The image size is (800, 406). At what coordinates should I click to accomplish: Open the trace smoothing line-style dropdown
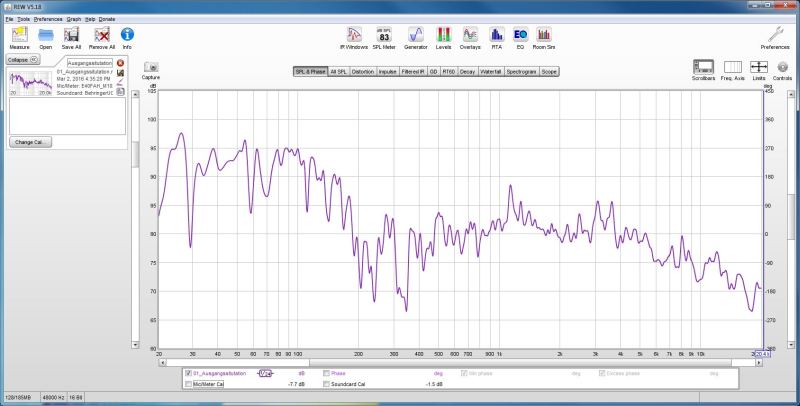coord(266,373)
